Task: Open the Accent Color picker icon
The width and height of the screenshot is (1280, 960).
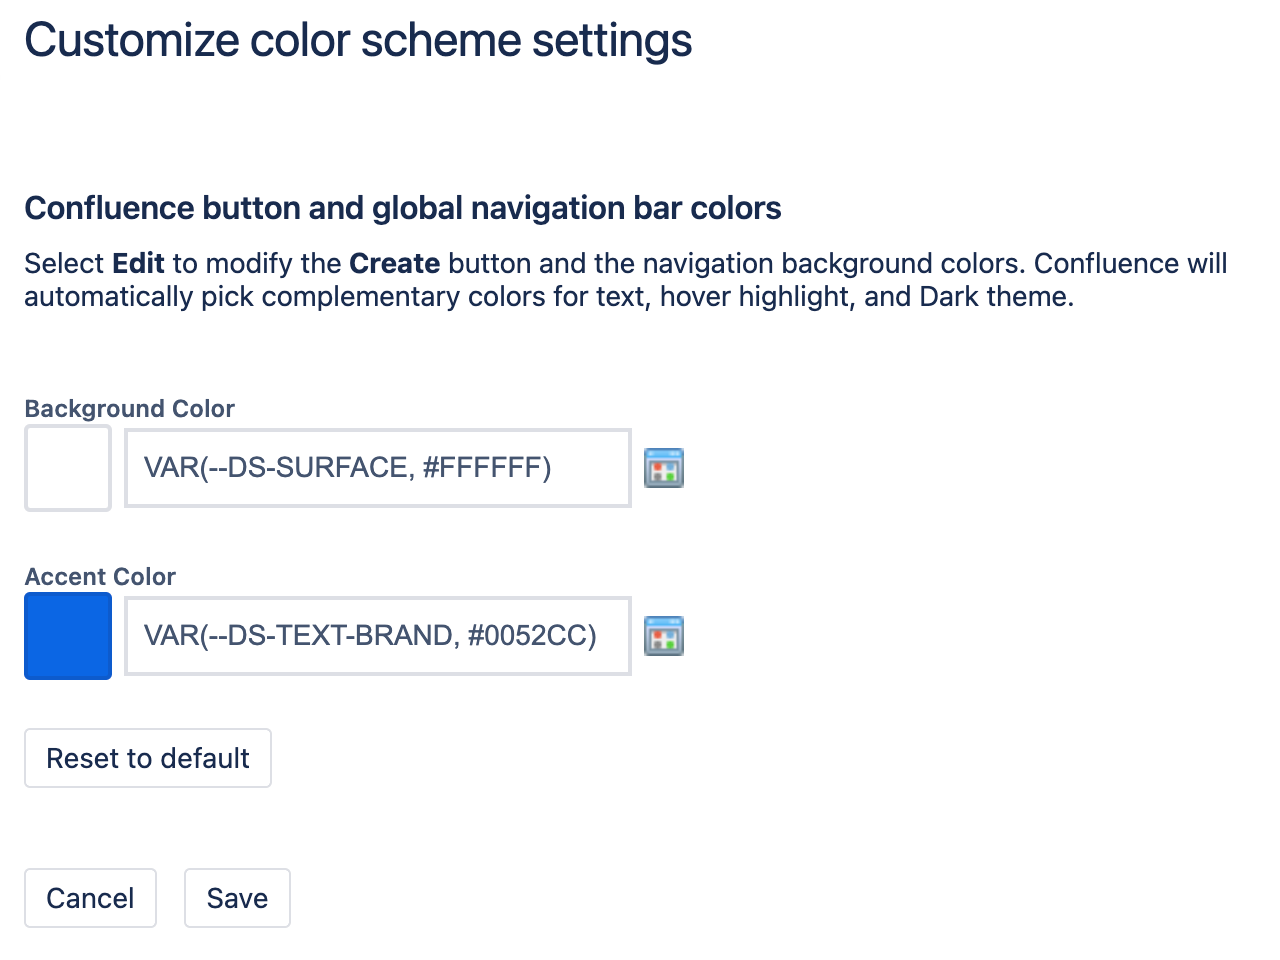Action: pos(664,636)
